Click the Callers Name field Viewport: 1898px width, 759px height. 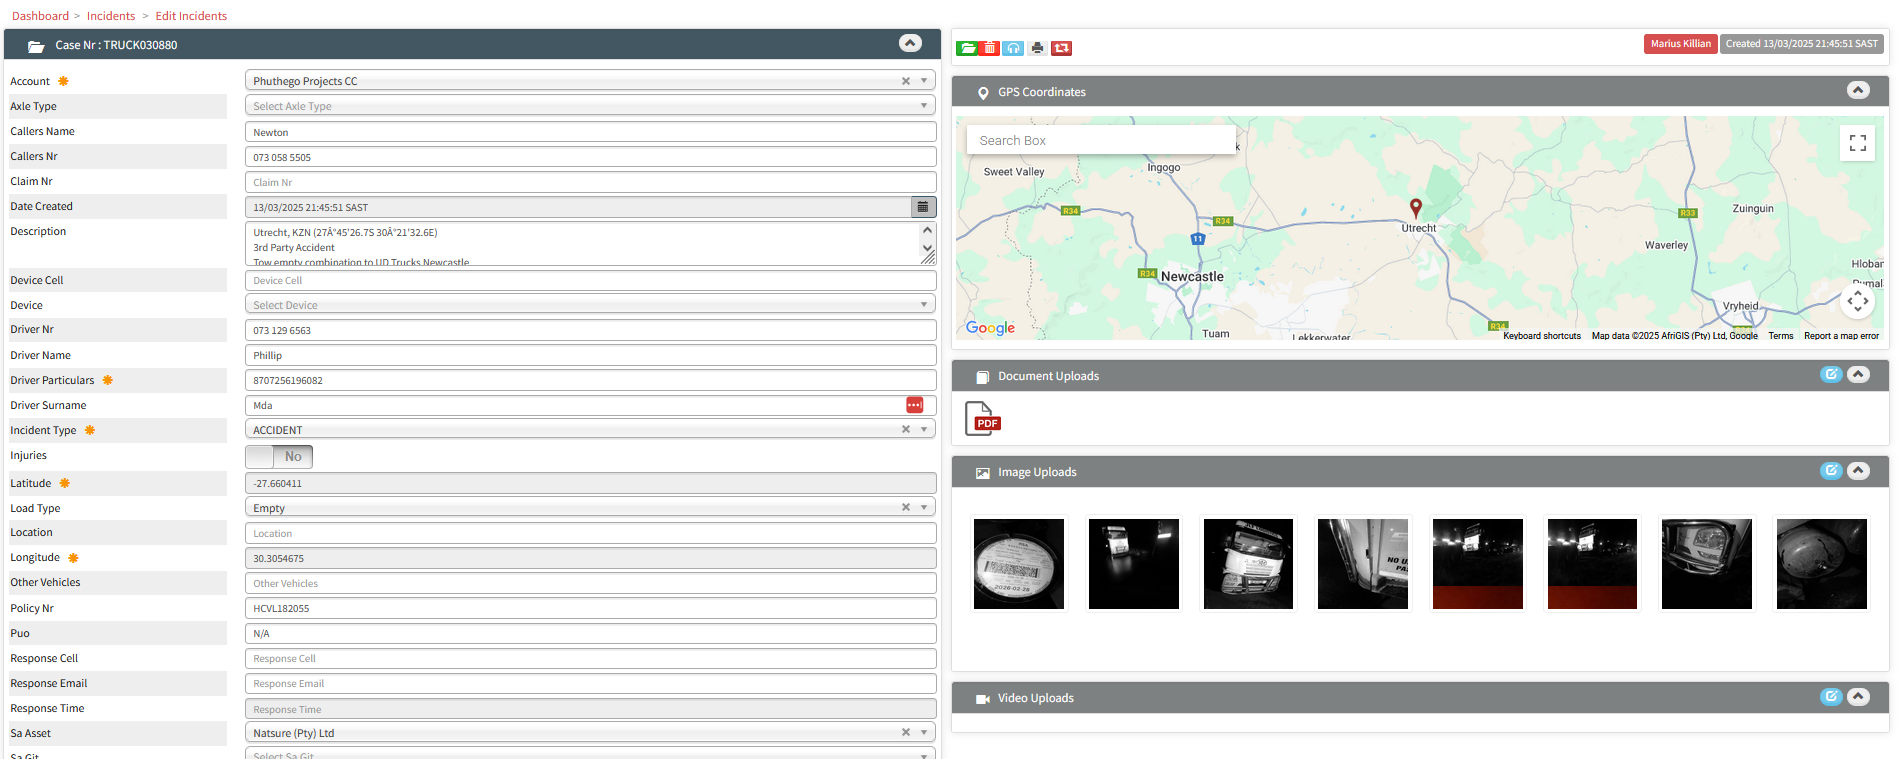click(x=590, y=132)
